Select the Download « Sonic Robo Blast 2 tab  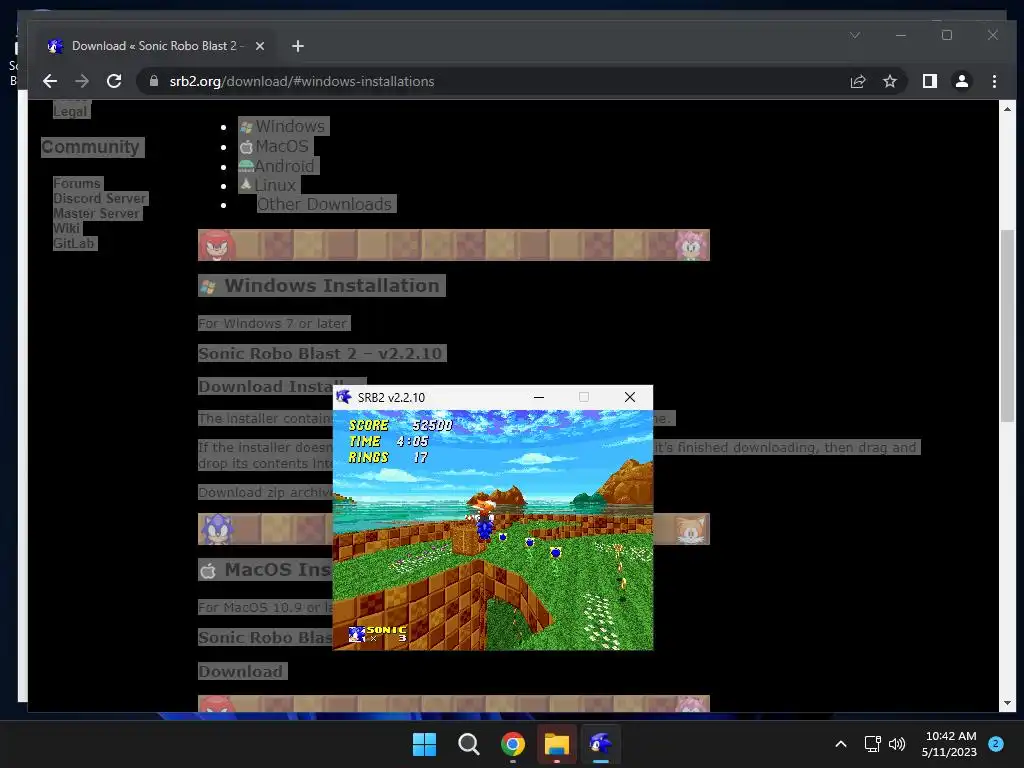click(x=157, y=46)
